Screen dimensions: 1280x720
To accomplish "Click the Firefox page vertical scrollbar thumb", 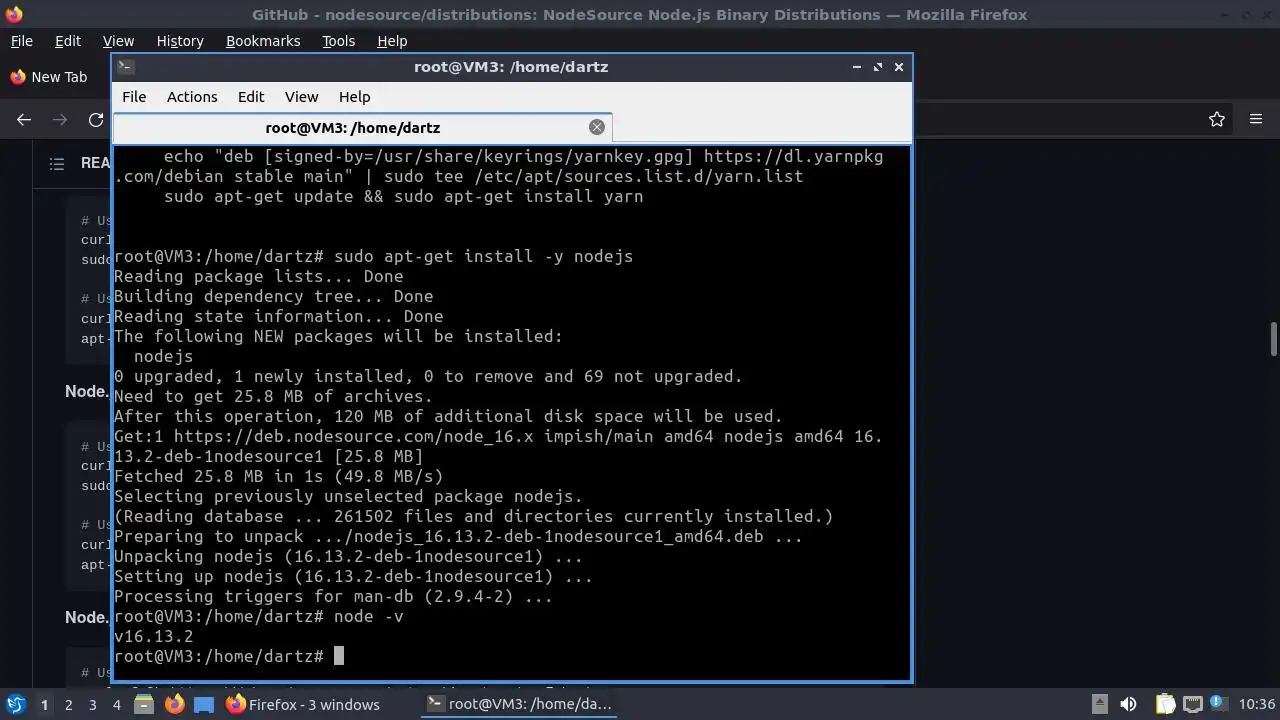I will click(x=1274, y=338).
